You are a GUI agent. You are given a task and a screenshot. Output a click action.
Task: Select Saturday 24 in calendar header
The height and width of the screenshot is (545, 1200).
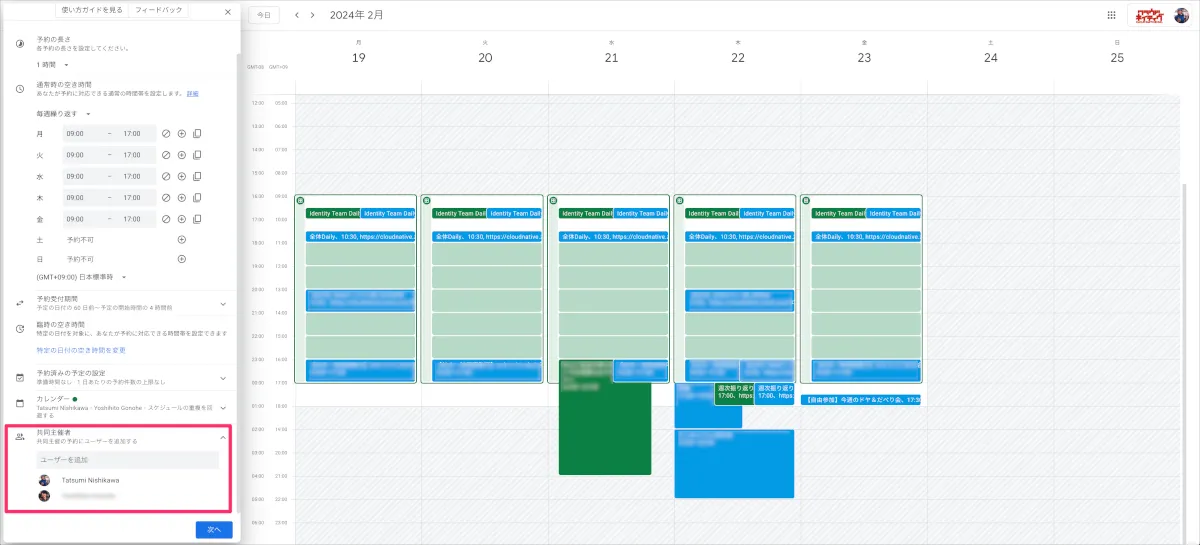click(x=991, y=58)
